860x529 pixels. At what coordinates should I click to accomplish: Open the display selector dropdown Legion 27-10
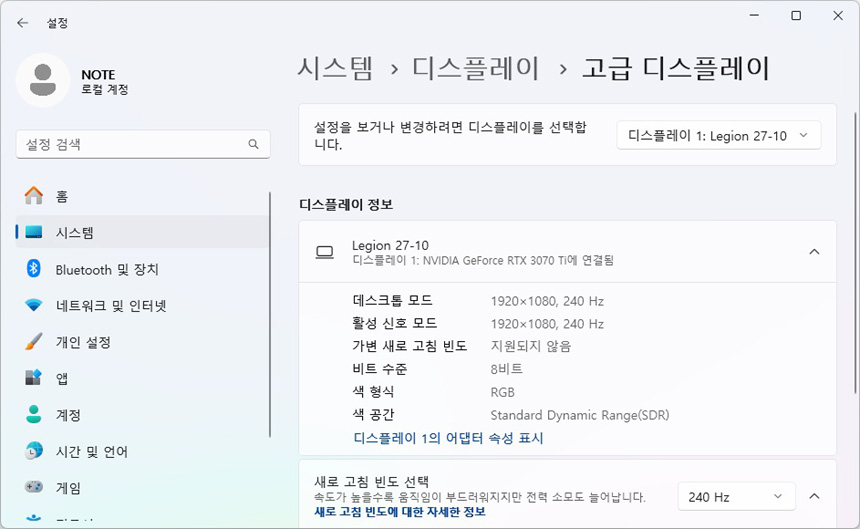point(718,136)
